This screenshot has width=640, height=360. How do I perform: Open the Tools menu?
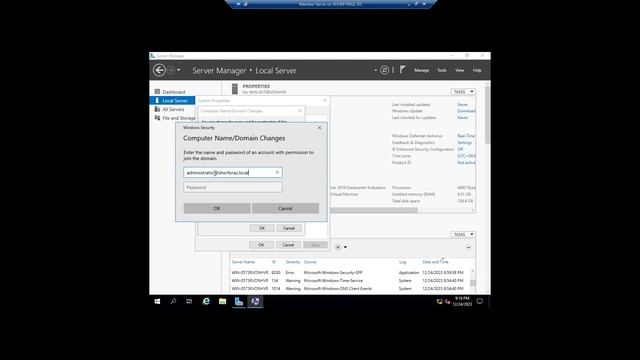tap(442, 70)
